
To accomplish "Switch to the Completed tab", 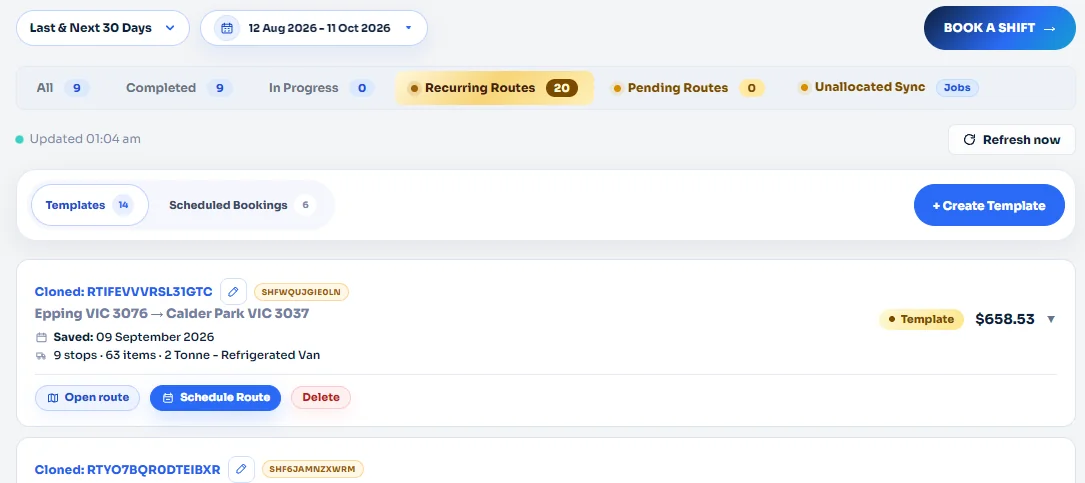I will click(x=179, y=88).
